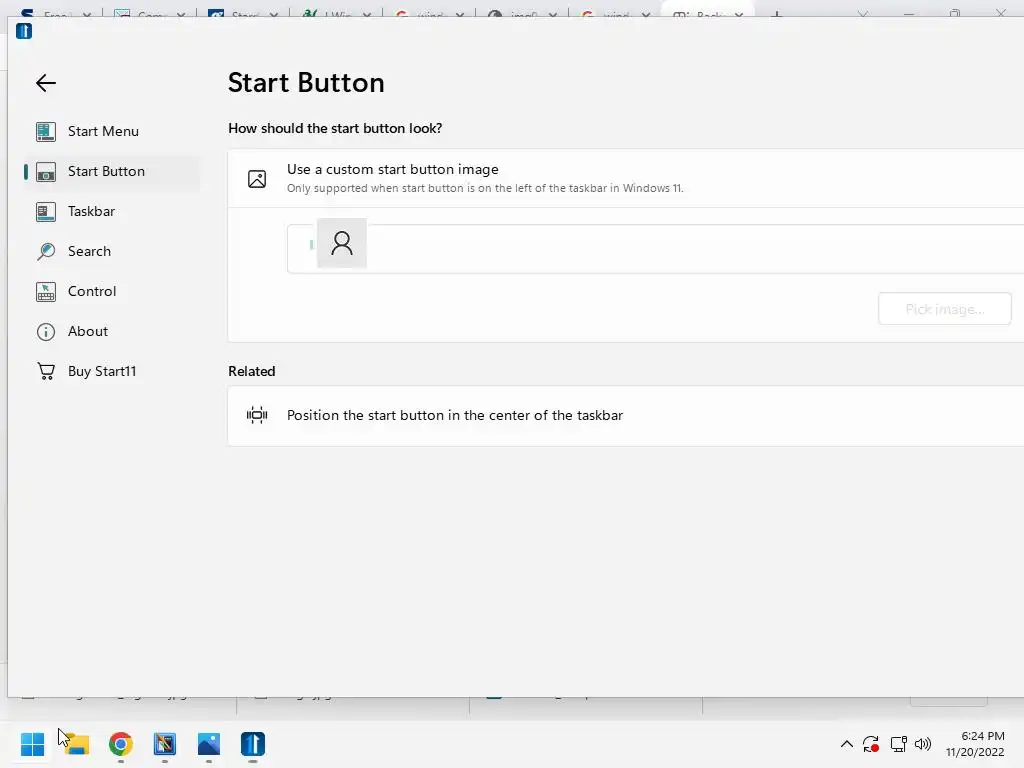This screenshot has height=768, width=1024.
Task: Click the volume speaker tray icon
Action: click(923, 744)
